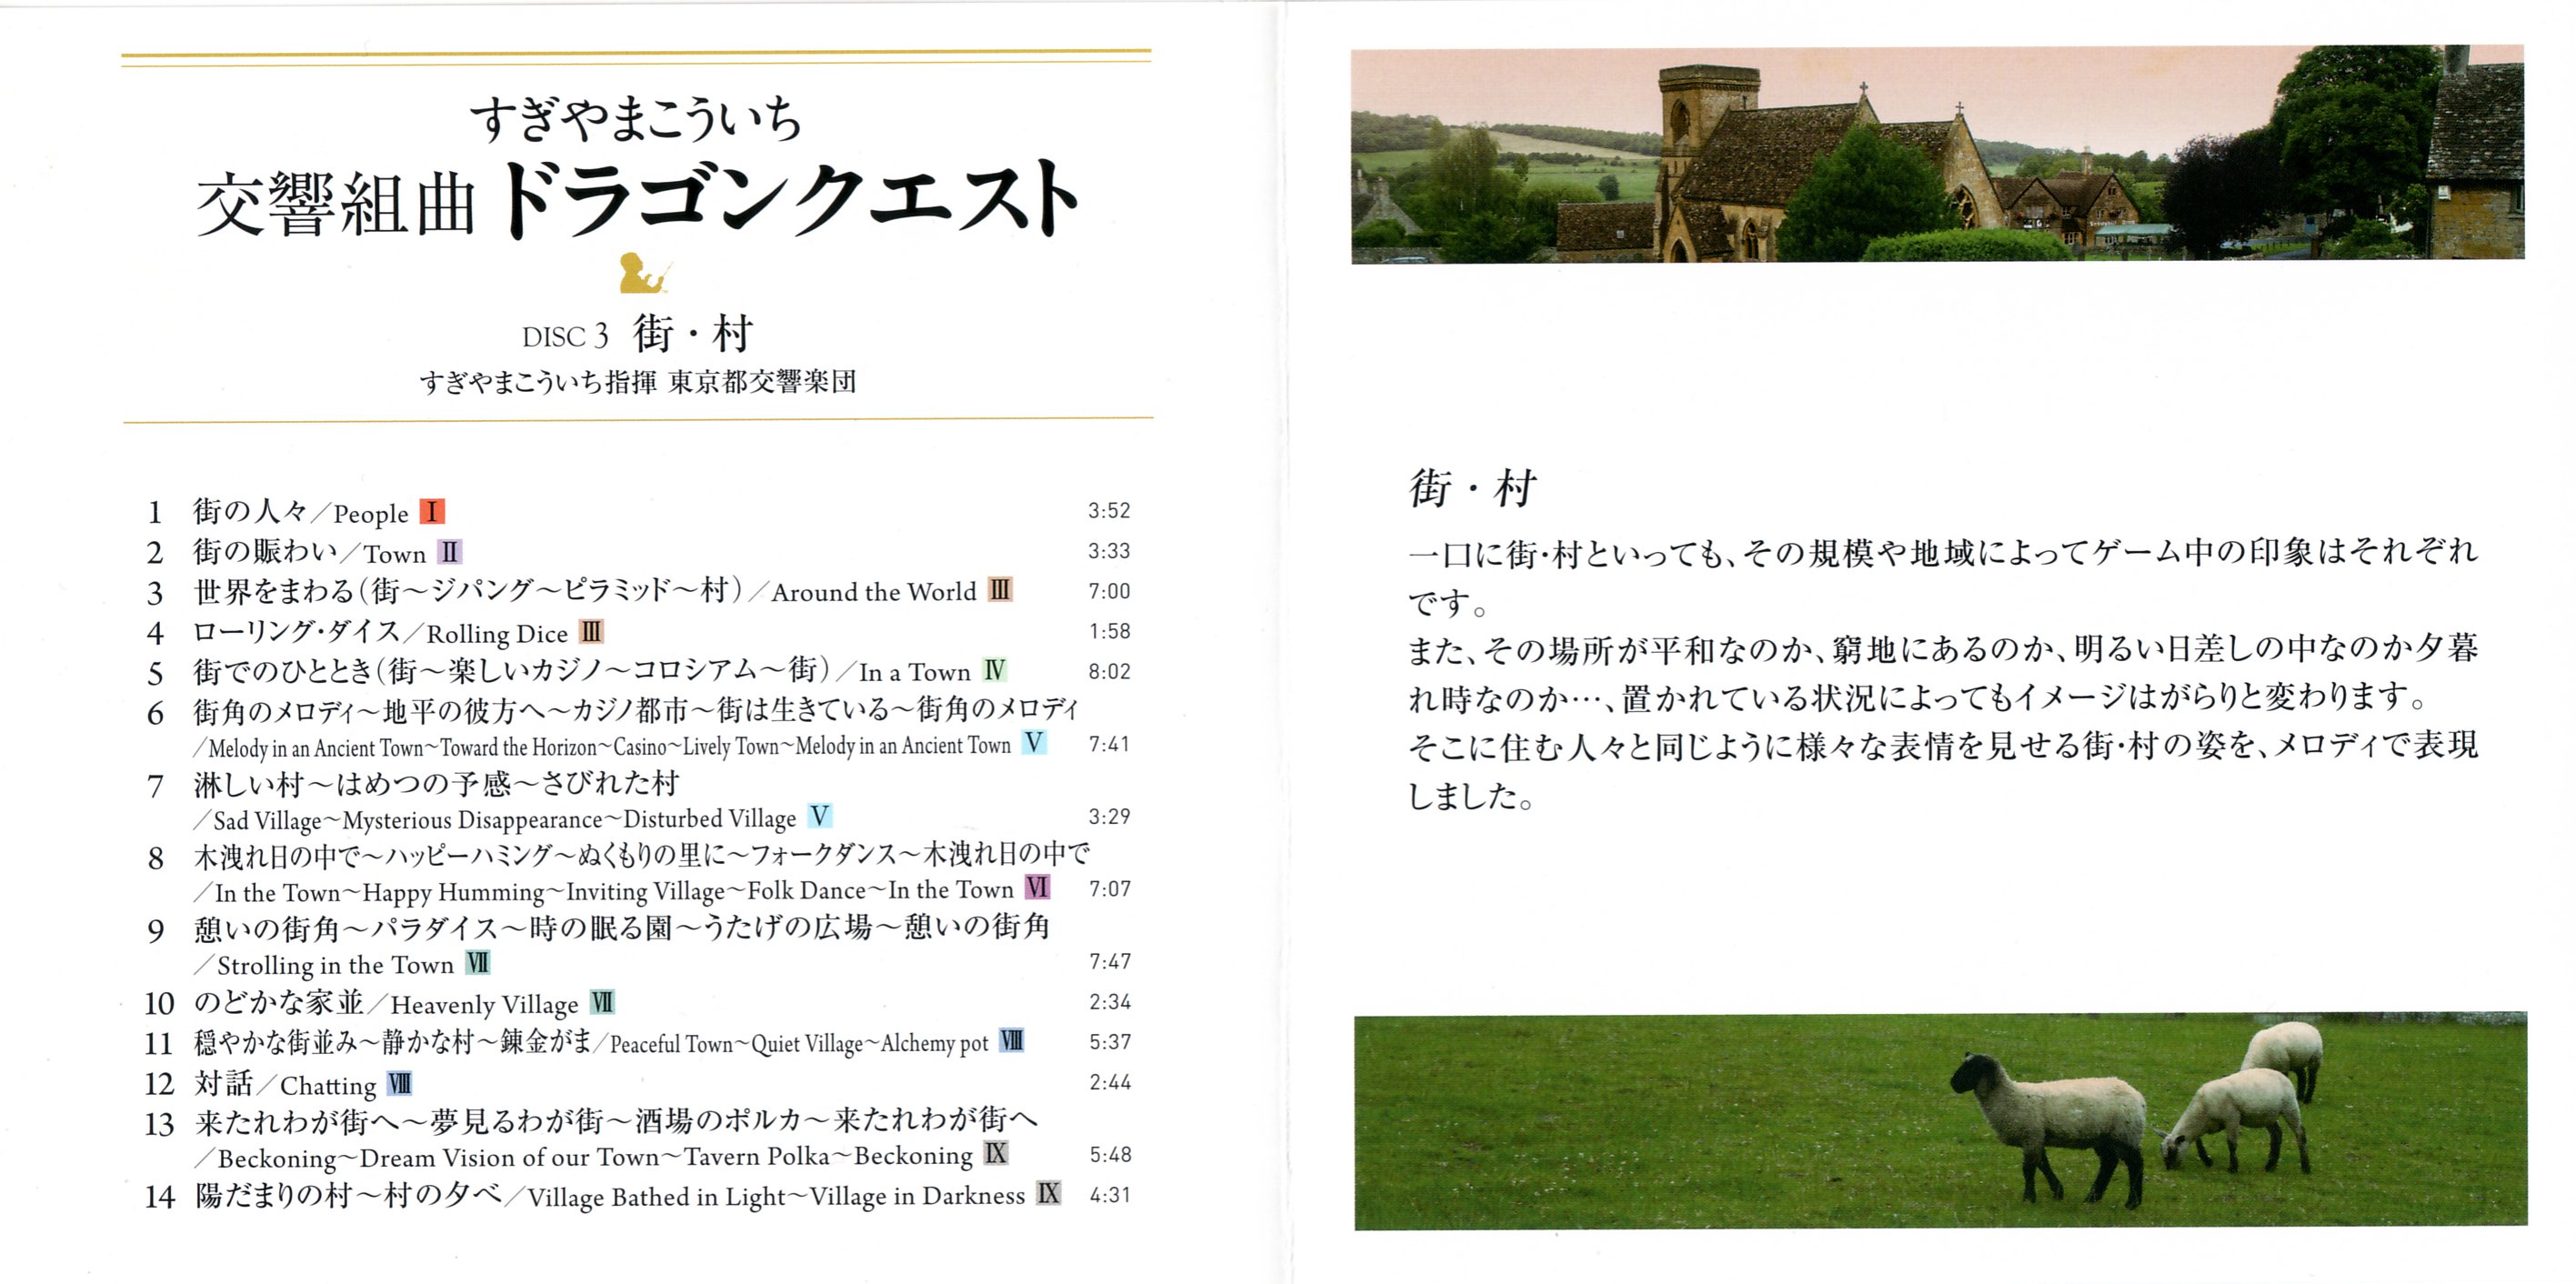2576x1284 pixels.
Task: Click the DISC 3 label
Action: [x=565, y=337]
